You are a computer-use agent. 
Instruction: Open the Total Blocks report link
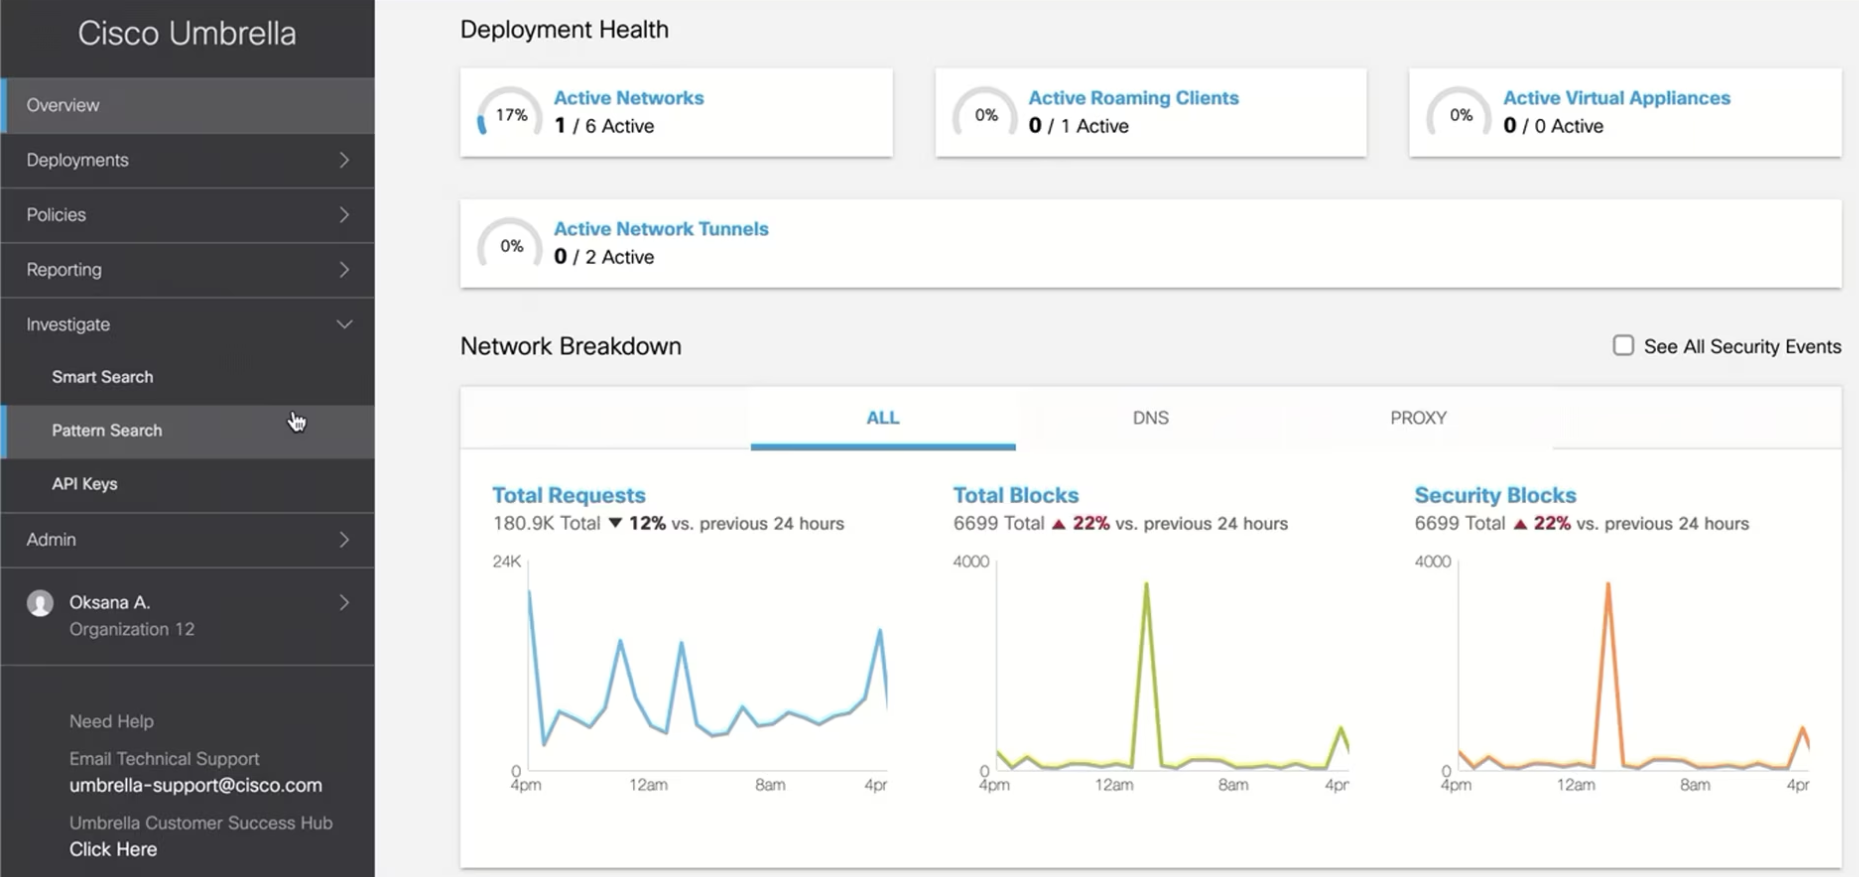1016,495
